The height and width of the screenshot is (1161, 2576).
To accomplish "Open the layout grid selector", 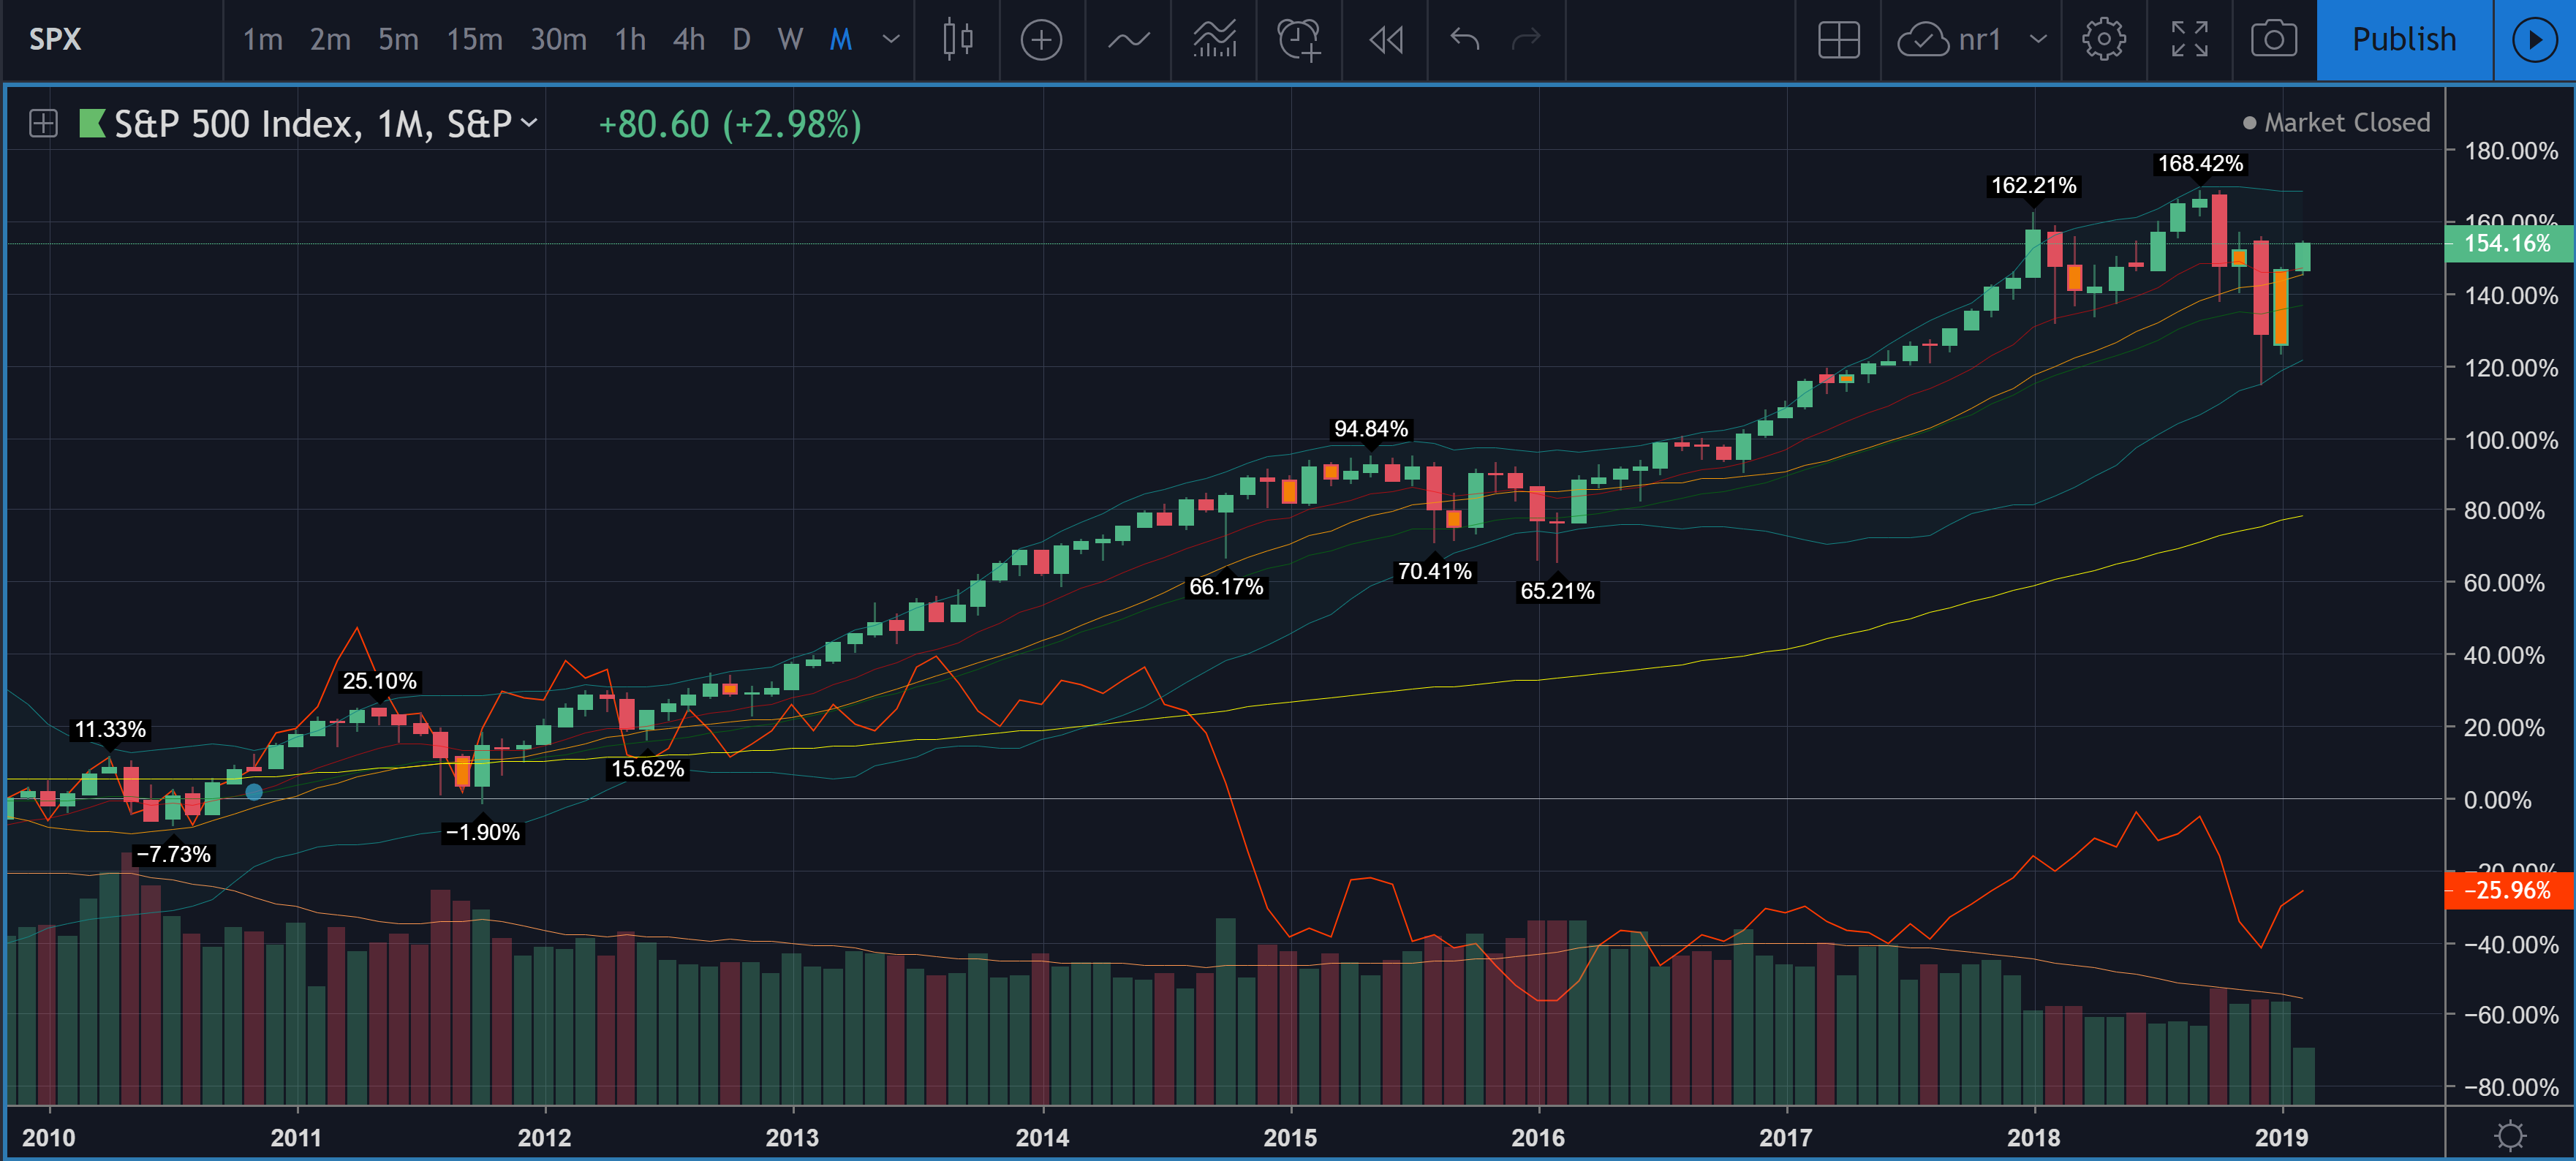I will pos(1838,40).
